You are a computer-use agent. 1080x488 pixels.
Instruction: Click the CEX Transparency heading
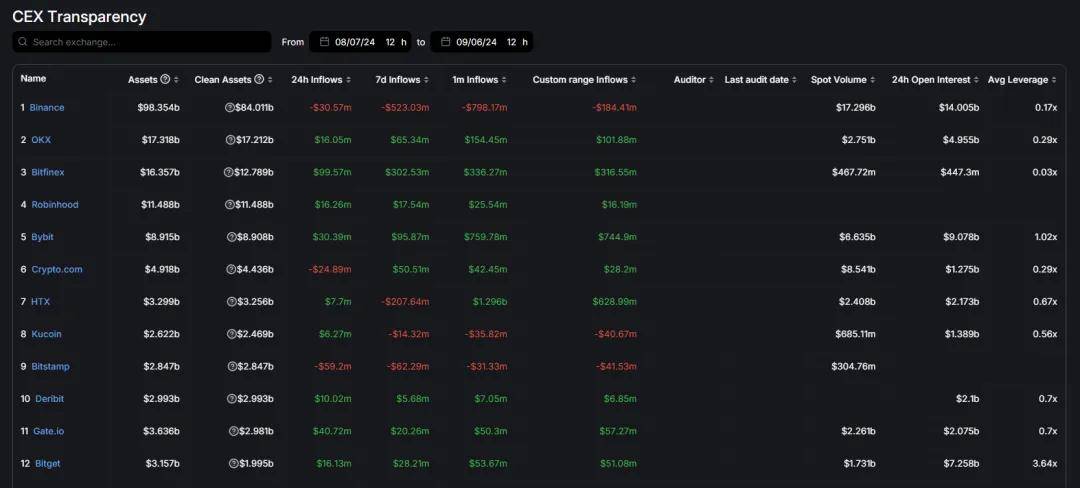click(79, 17)
